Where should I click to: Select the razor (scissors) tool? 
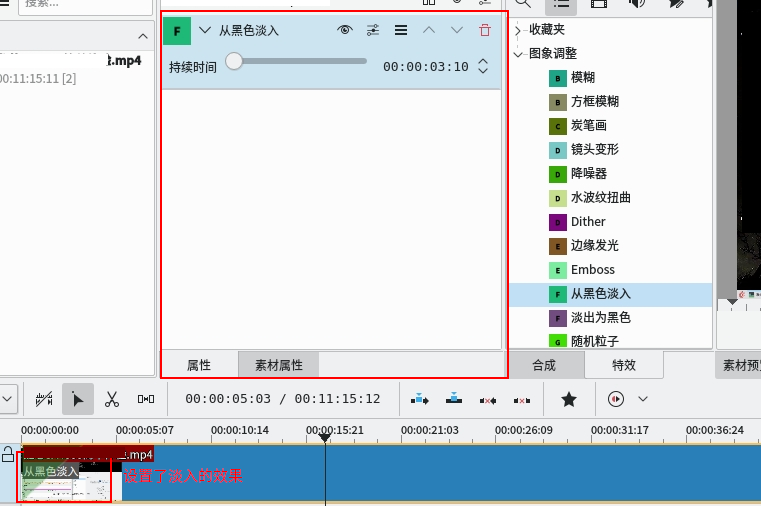(x=112, y=399)
